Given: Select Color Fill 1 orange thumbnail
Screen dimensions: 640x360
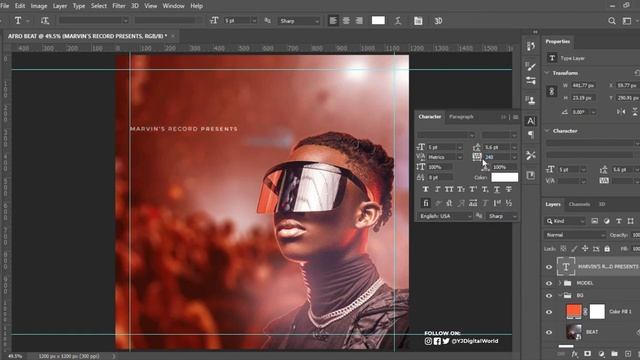Looking at the screenshot, I should [x=574, y=311].
